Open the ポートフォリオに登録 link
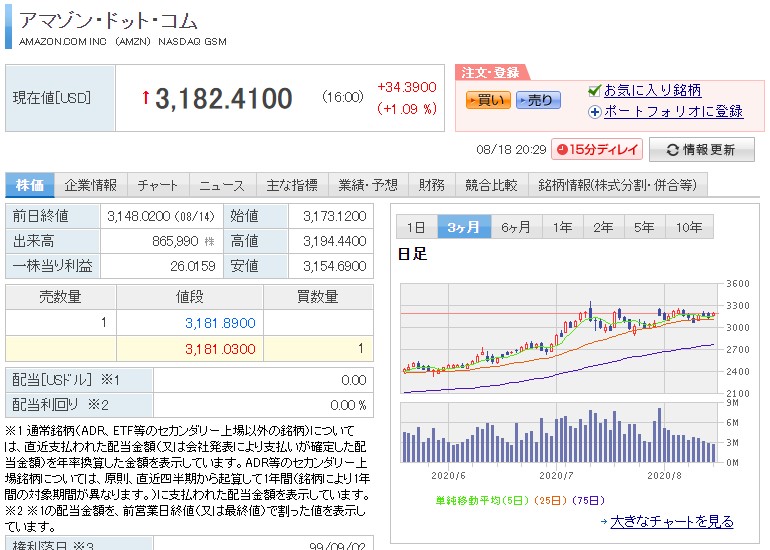770x550 pixels. pos(673,111)
